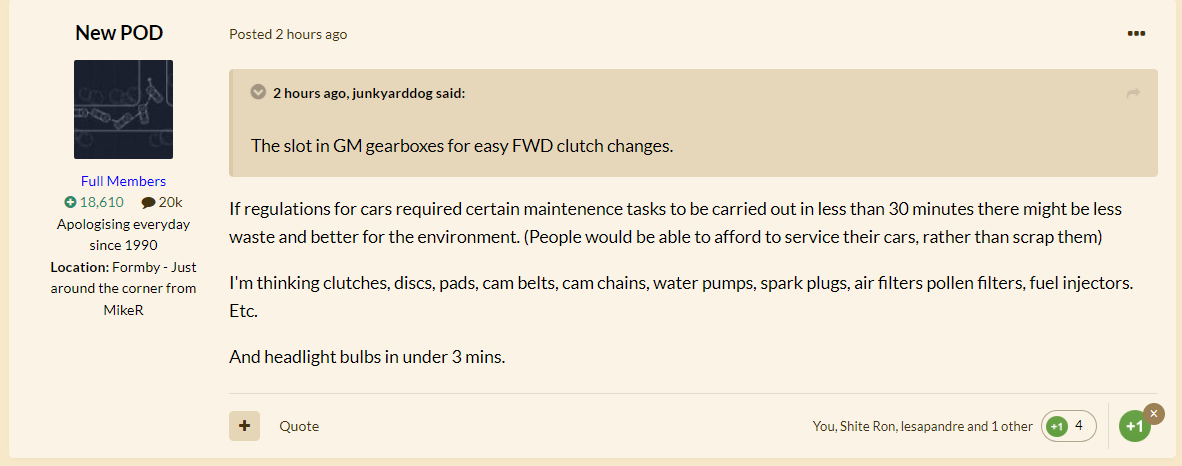The image size is (1182, 466).
Task: Open the New POD username link
Action: coord(119,33)
